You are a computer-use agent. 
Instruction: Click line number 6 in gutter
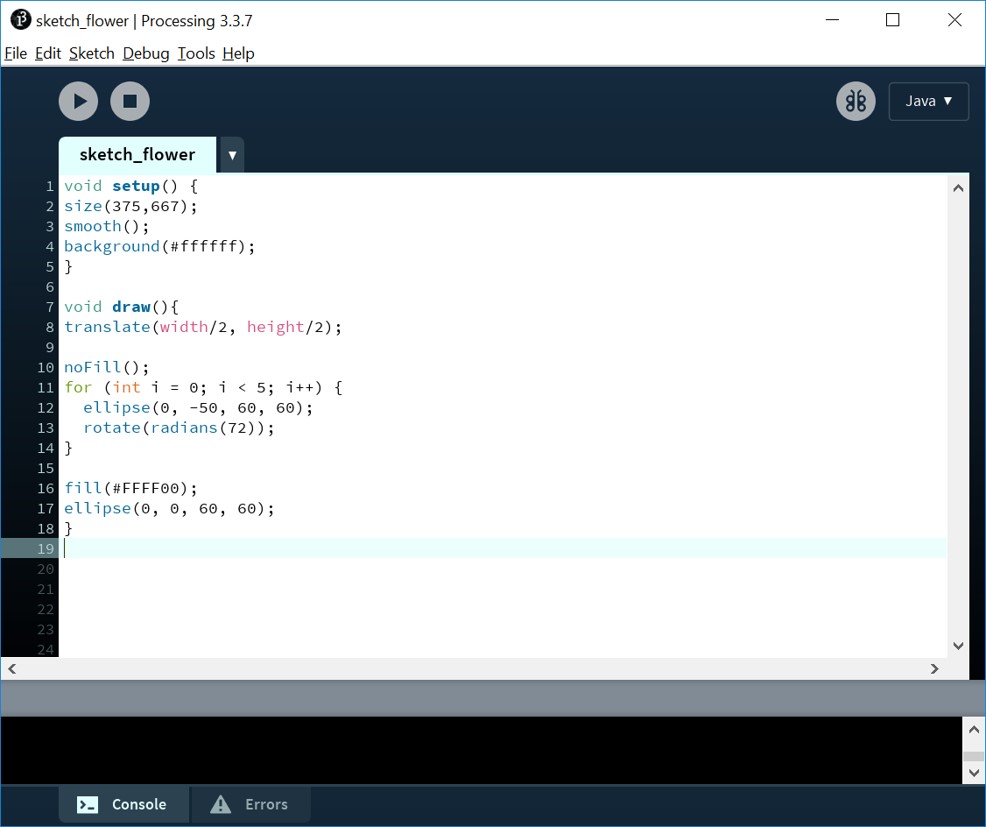click(x=50, y=287)
